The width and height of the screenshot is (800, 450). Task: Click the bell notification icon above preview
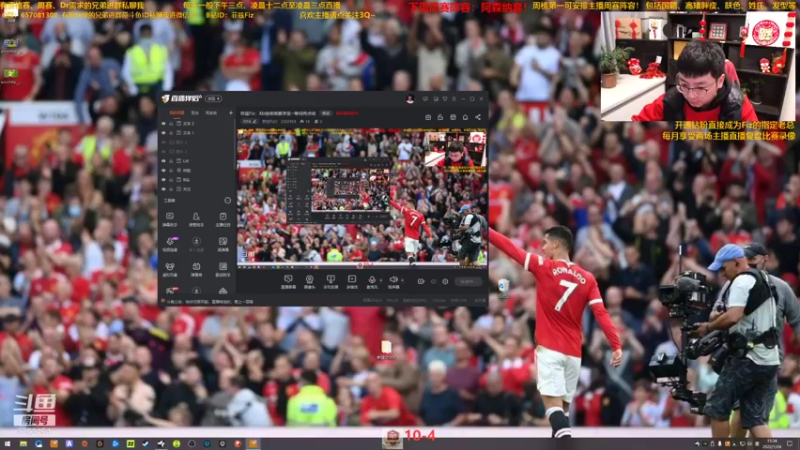pos(465,117)
